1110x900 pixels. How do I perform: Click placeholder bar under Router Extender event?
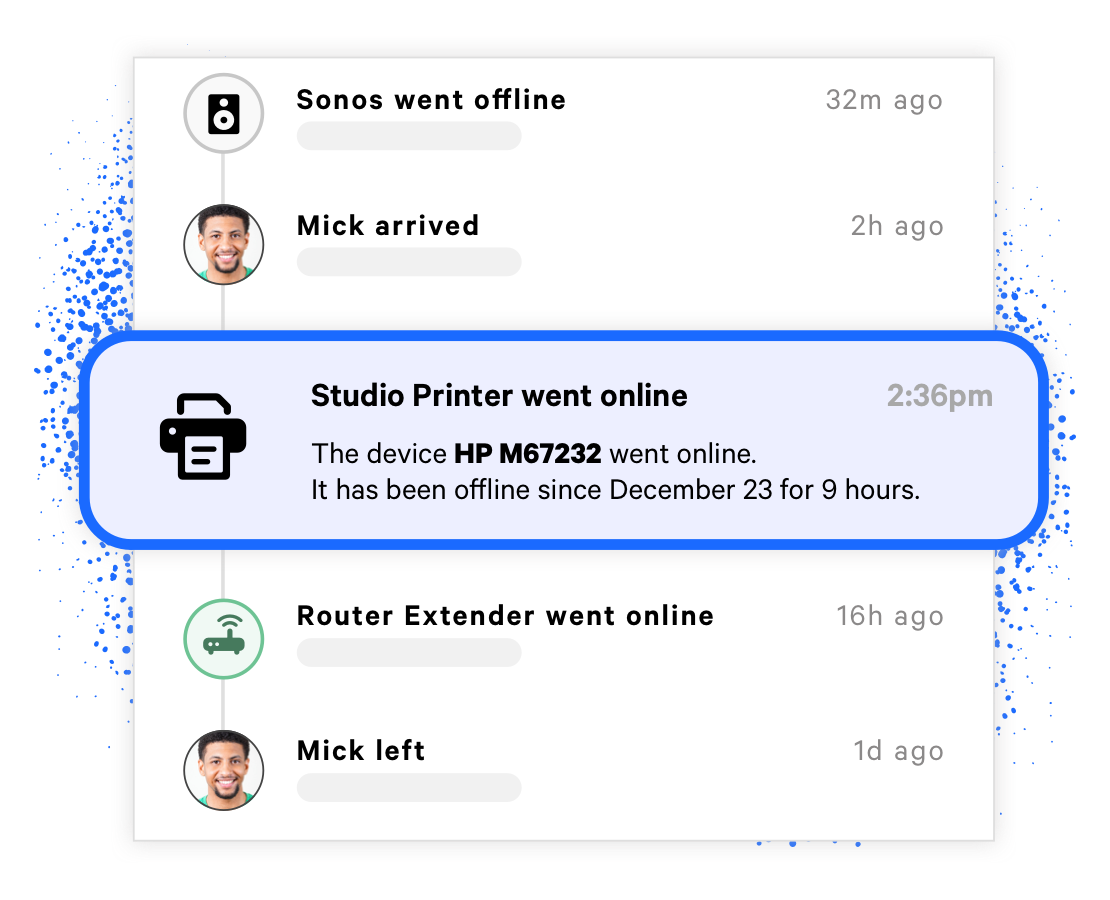click(409, 652)
